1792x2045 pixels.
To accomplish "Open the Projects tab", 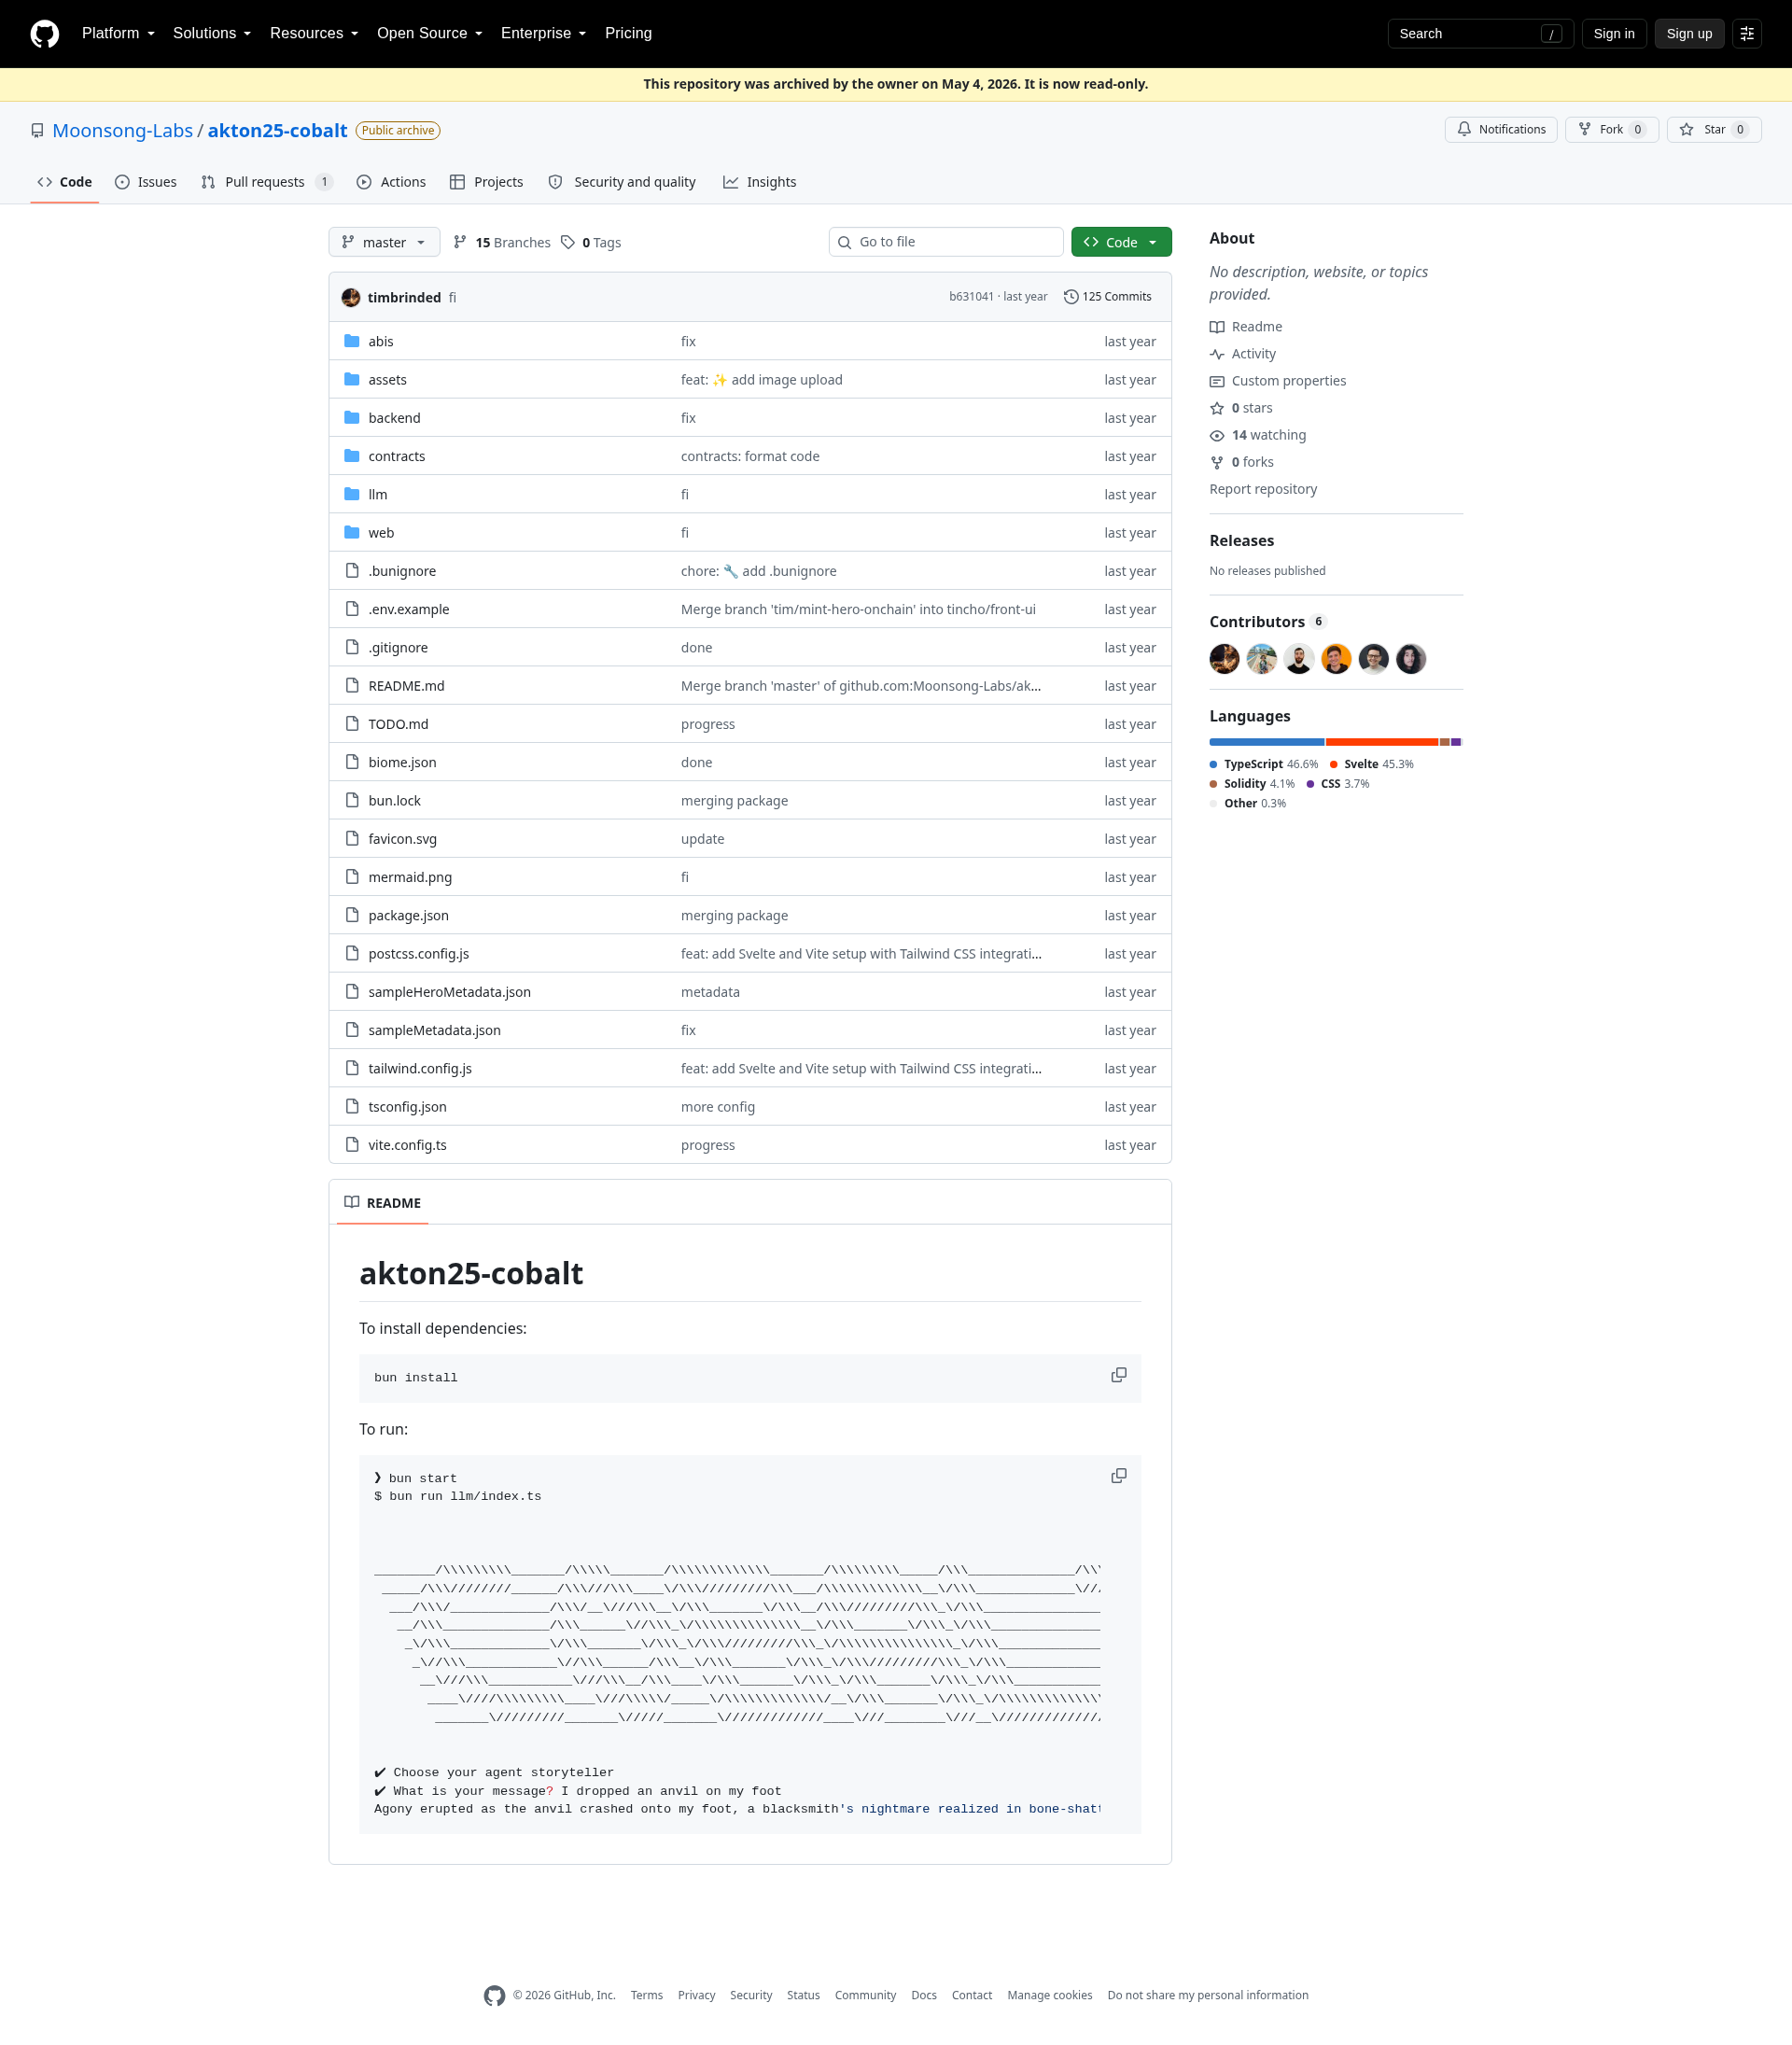I will pos(487,182).
